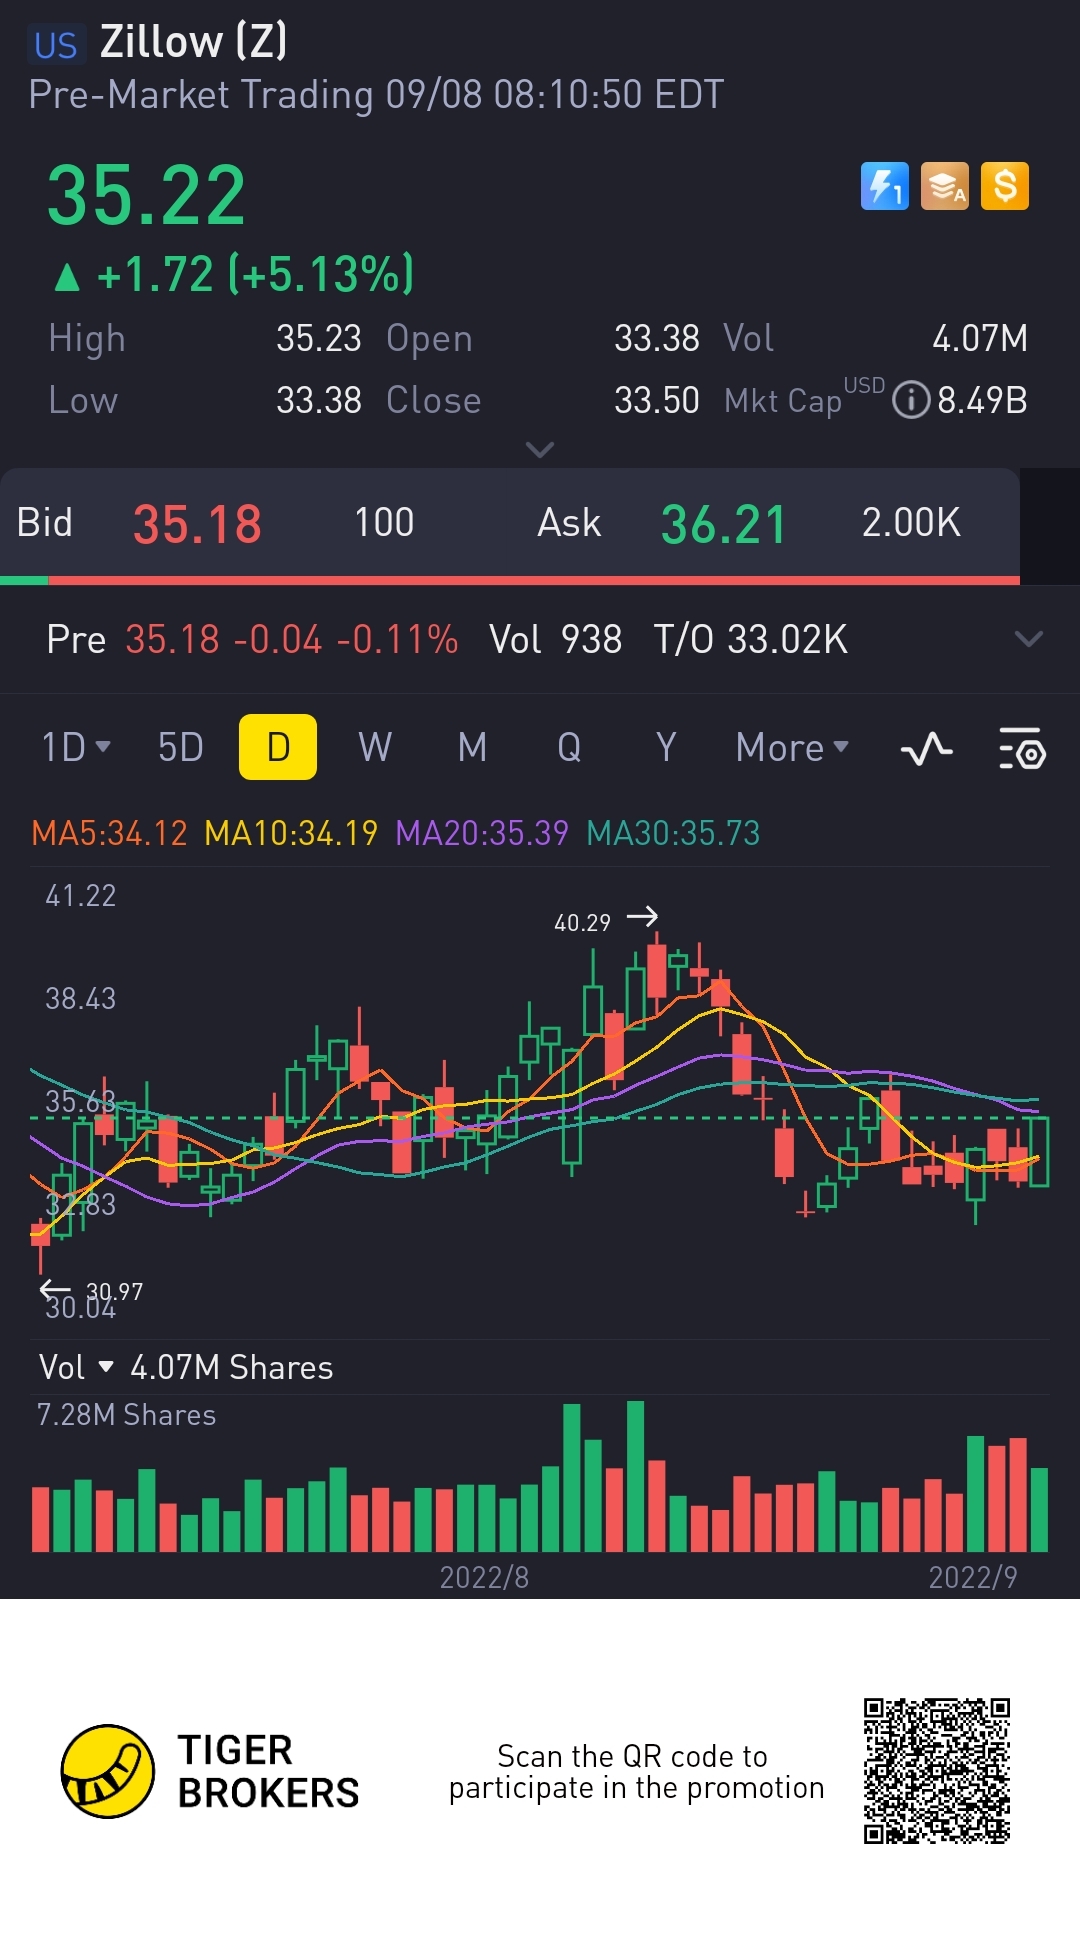This screenshot has width=1080, height=1944.
Task: Tap Pre-Market Trading timestamp line
Action: pyautogui.click(x=376, y=95)
